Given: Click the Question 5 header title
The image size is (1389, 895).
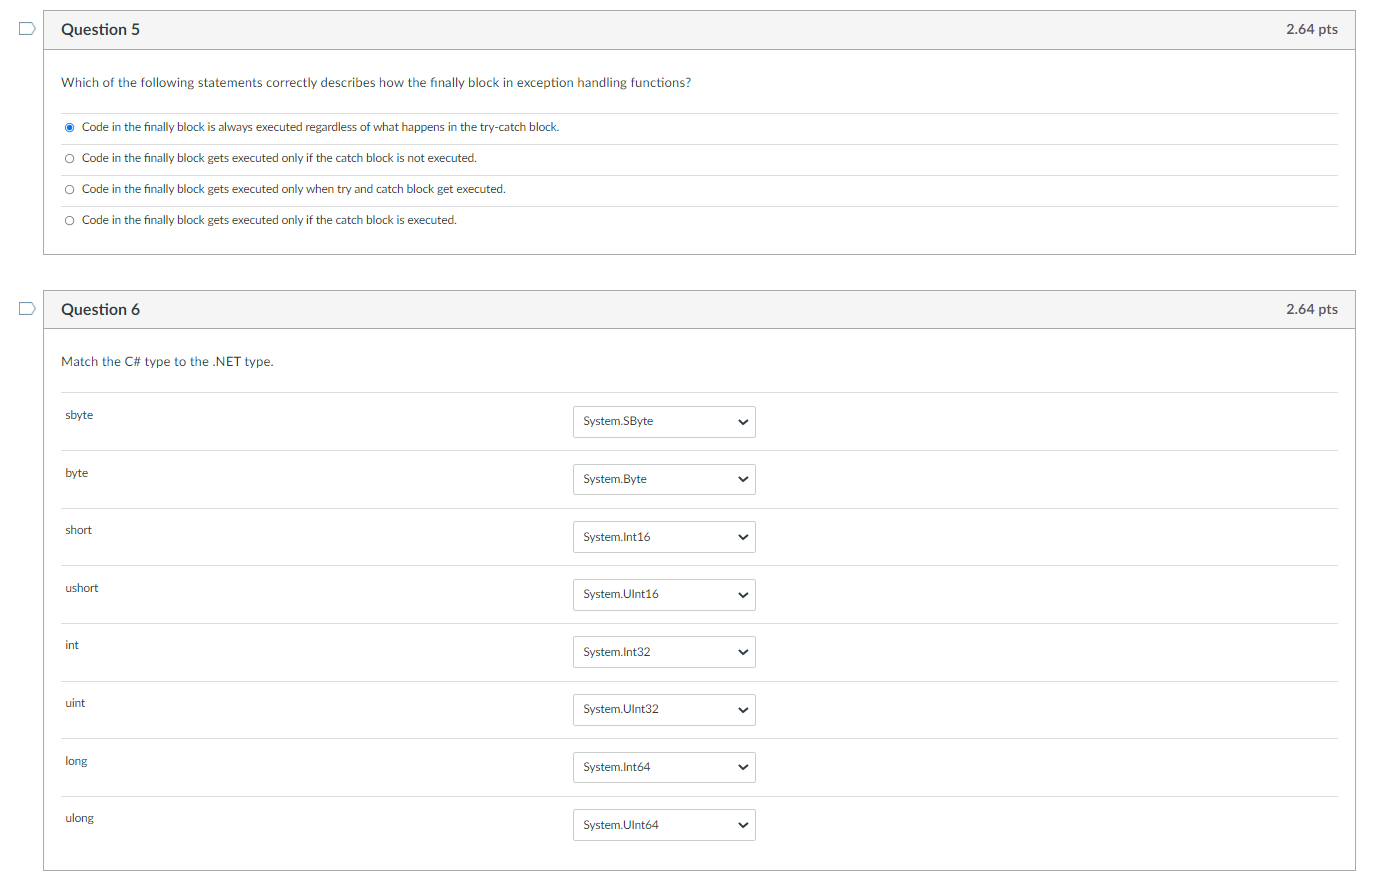Looking at the screenshot, I should (100, 29).
